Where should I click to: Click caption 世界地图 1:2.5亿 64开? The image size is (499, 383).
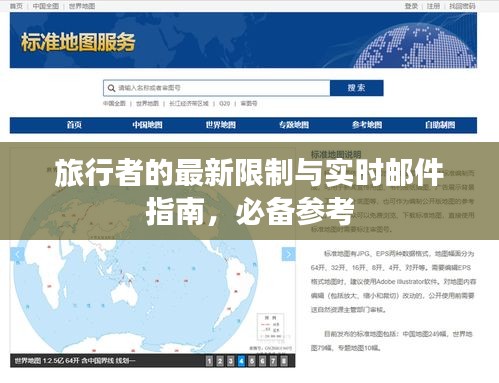click(75, 361)
